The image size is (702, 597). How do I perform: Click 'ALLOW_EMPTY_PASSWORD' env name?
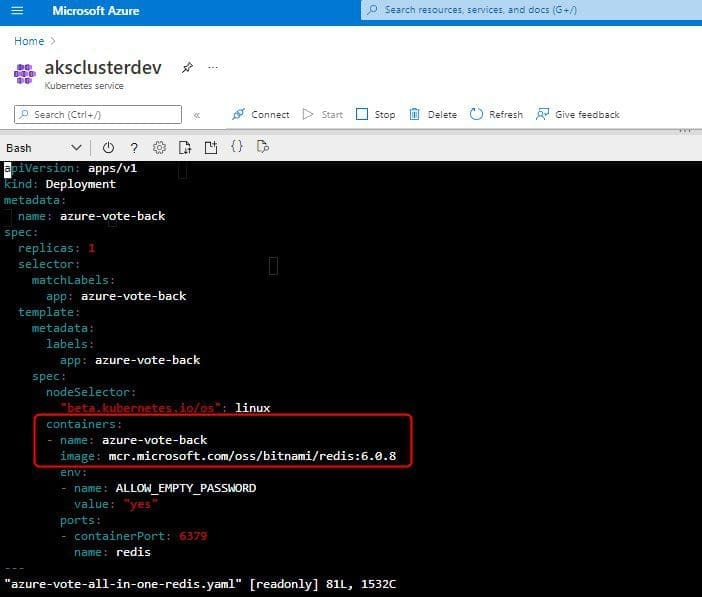(186, 488)
